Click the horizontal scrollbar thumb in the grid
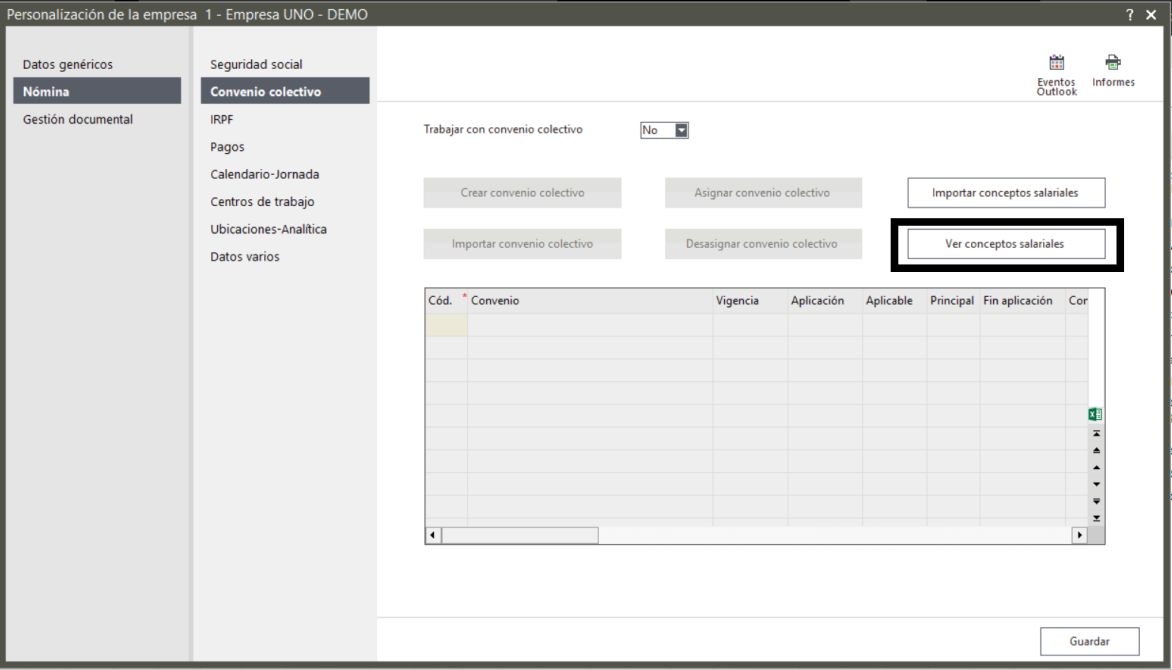The height and width of the screenshot is (670, 1172). [520, 535]
